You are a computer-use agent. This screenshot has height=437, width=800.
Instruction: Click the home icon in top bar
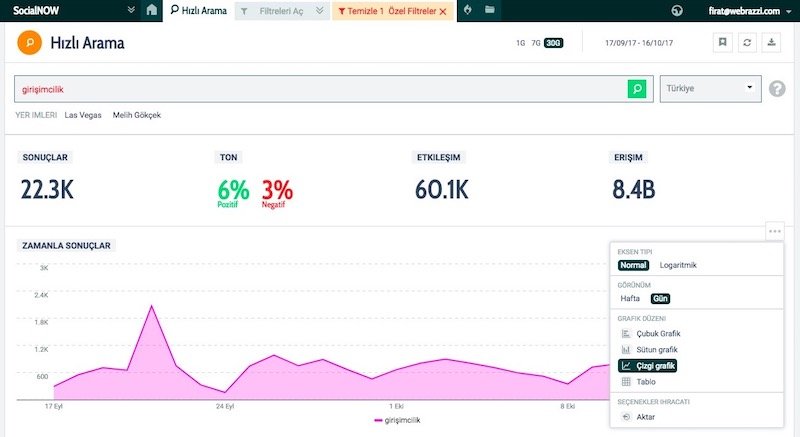click(151, 10)
